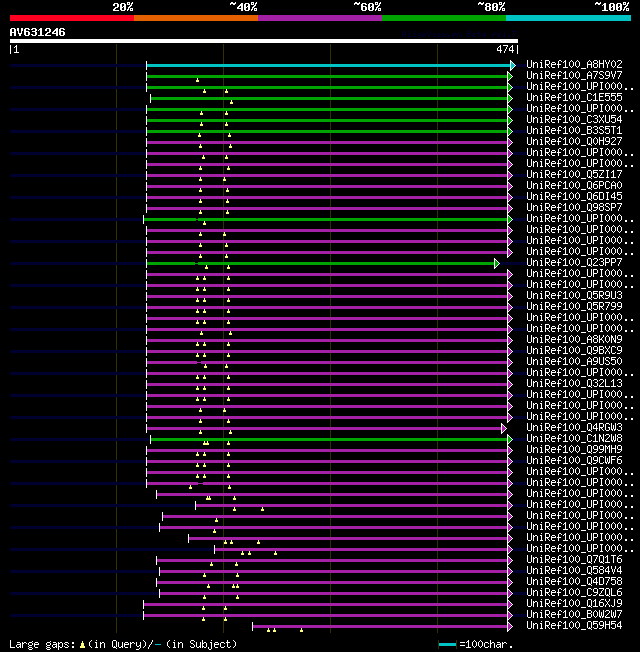Click the green UniRef100_Q23PP7 alignment bar
Viewport: 640px width, 652px height.
point(320,264)
